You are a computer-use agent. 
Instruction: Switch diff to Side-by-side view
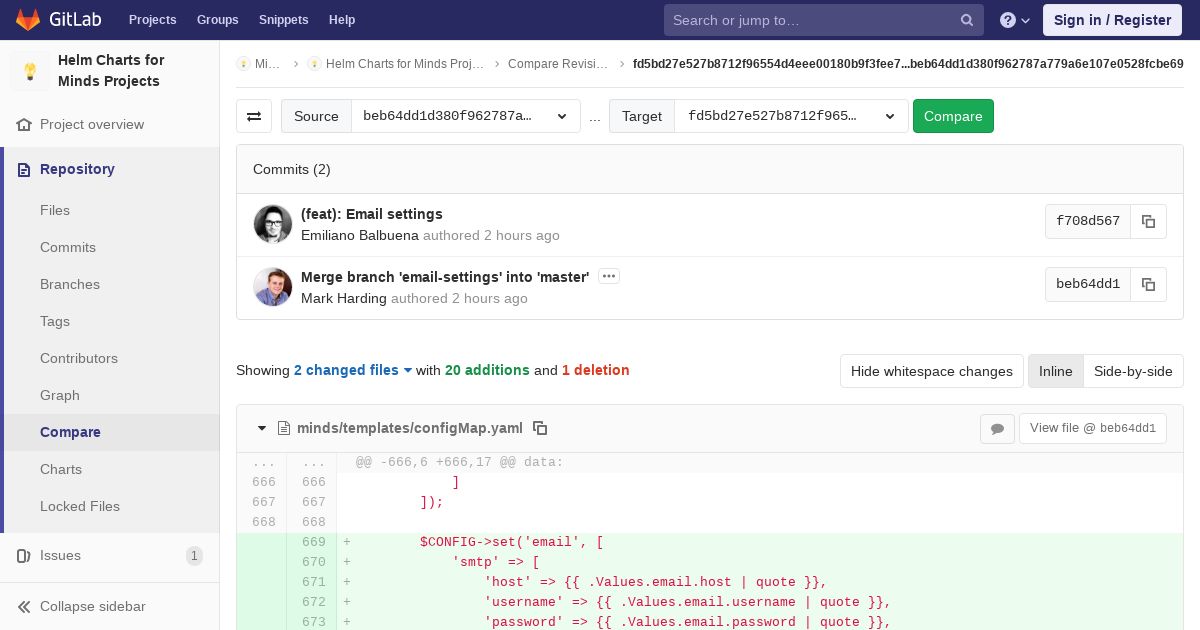pos(1132,371)
